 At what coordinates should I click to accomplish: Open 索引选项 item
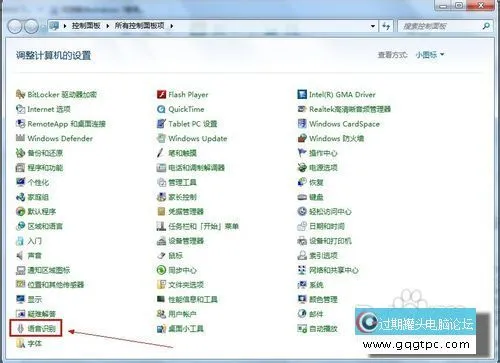(x=317, y=255)
